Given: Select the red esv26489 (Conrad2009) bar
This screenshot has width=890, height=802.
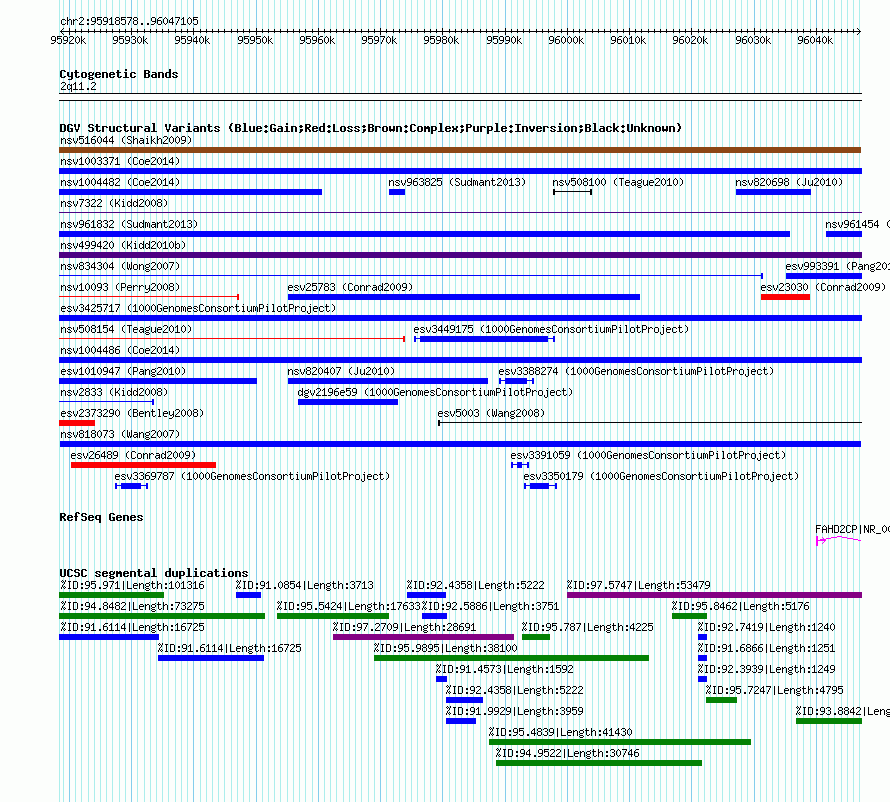Looking at the screenshot, I should (144, 465).
